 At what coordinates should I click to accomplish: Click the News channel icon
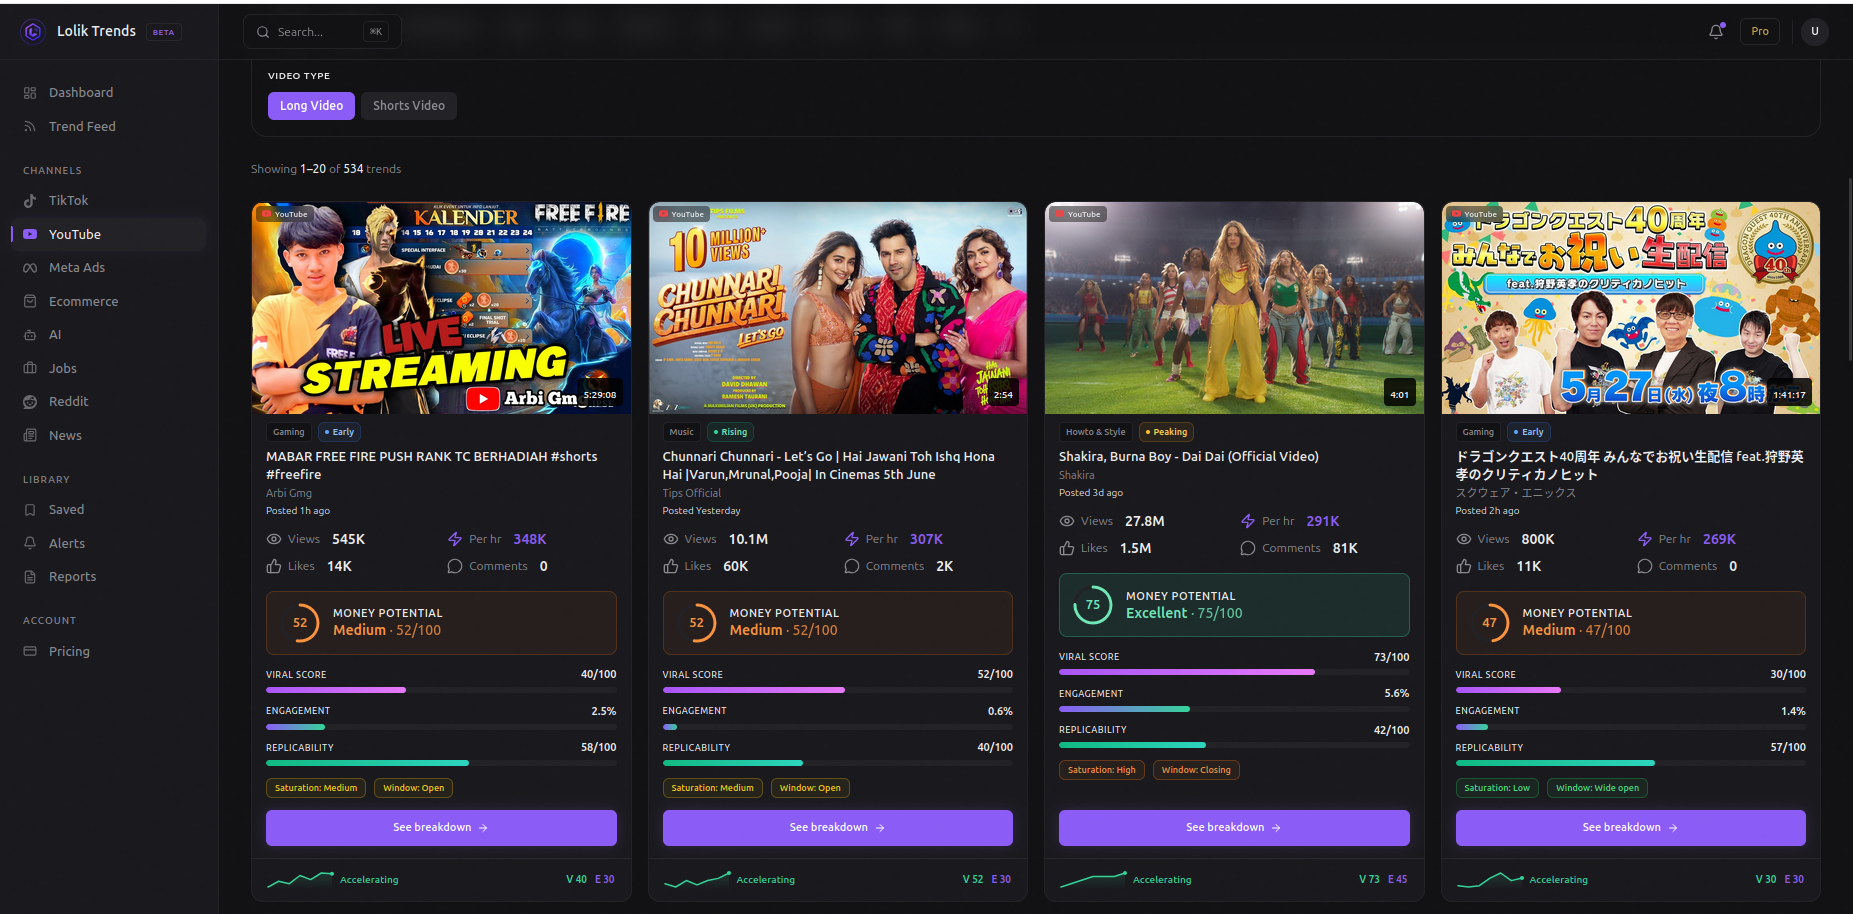coord(30,435)
